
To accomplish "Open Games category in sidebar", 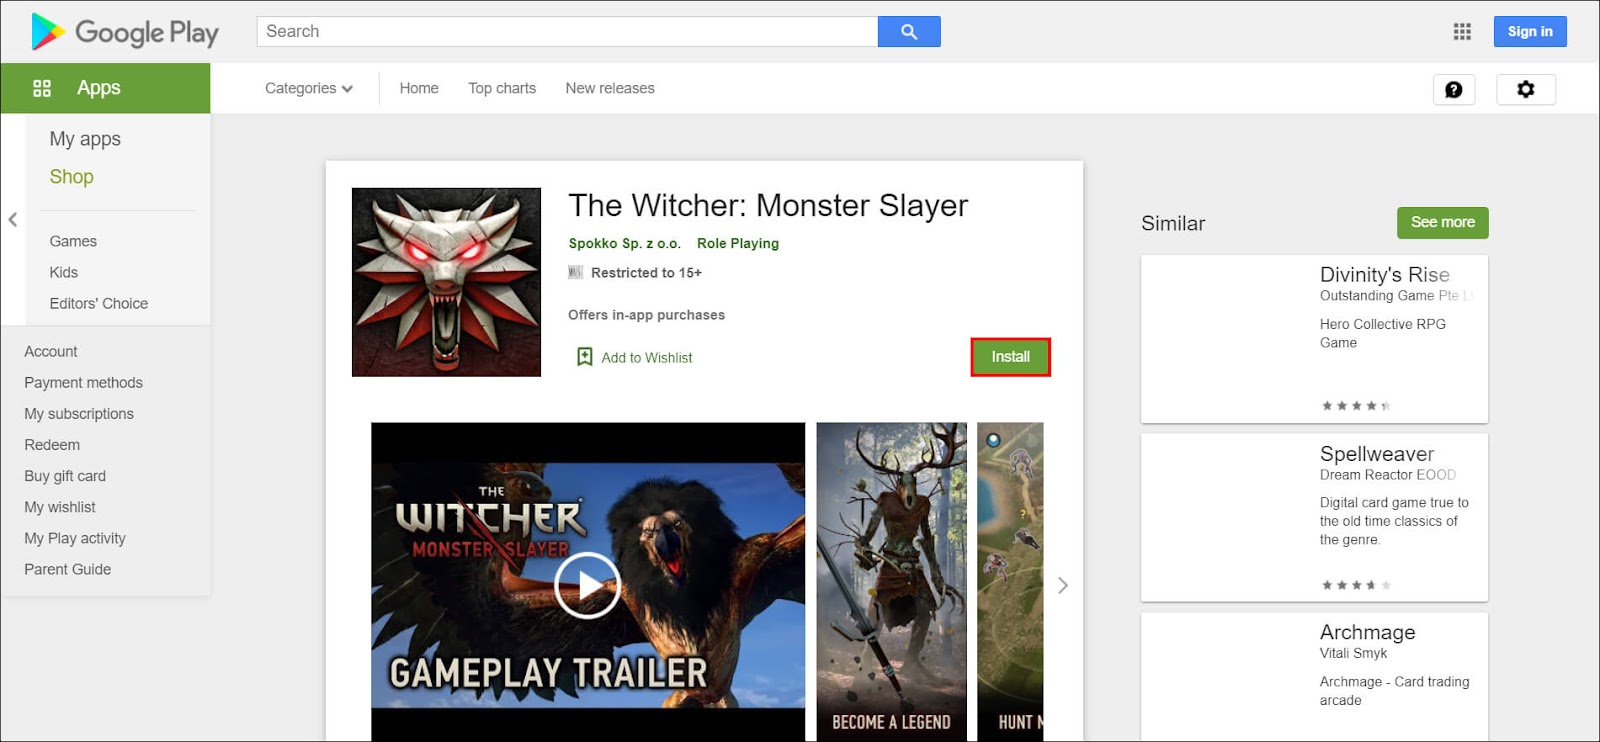I will point(73,241).
